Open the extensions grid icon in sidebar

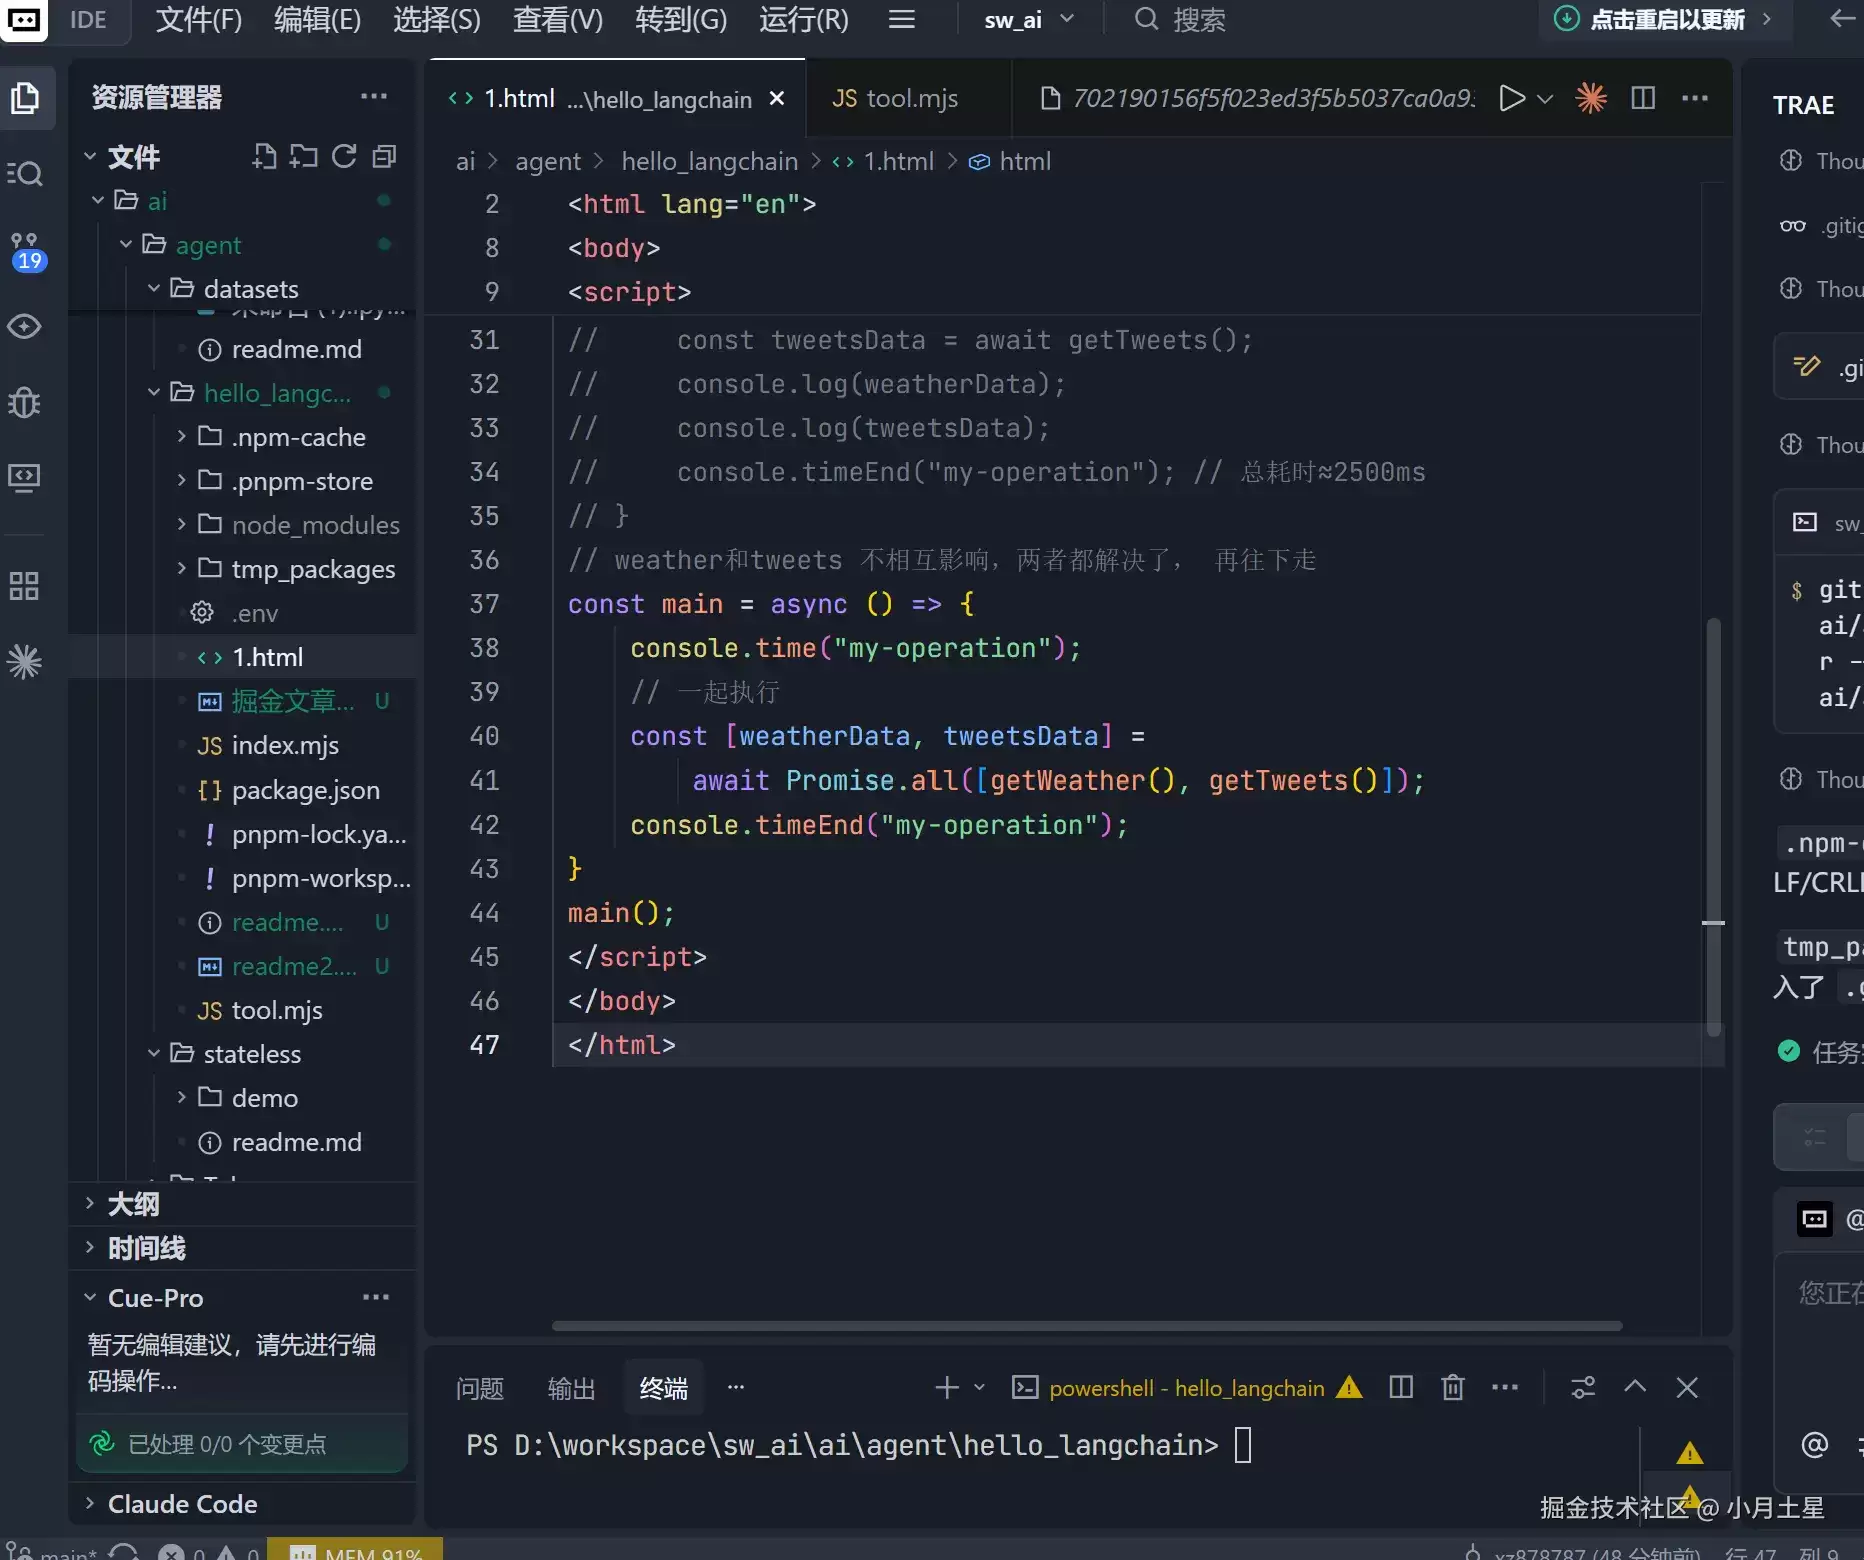pos(24,586)
